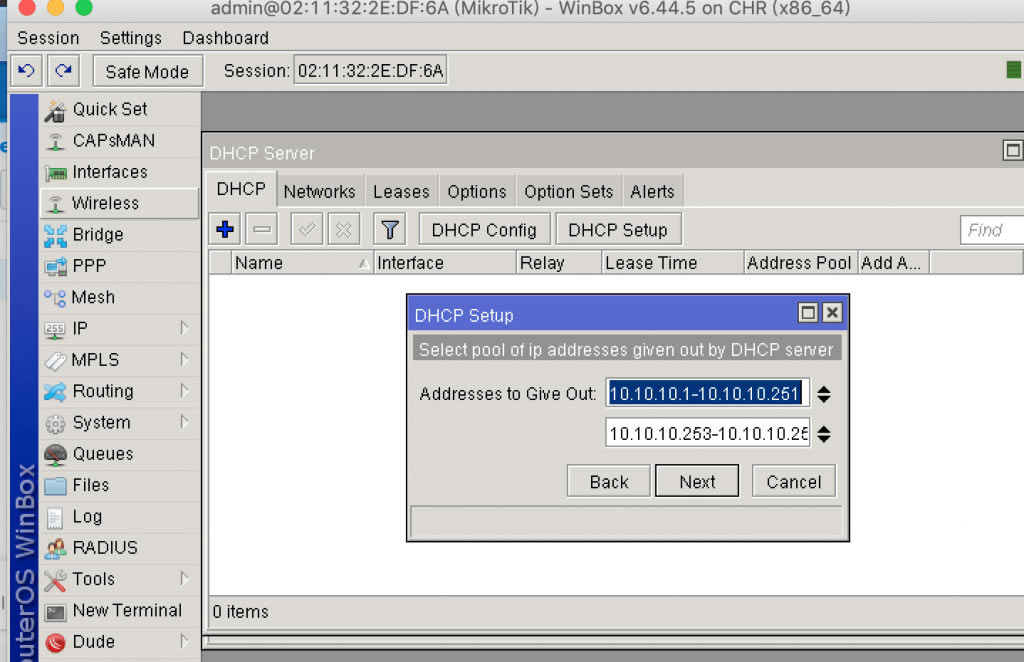Viewport: 1024px width, 662px height.
Task: Click the Find search box
Action: pyautogui.click(x=991, y=230)
